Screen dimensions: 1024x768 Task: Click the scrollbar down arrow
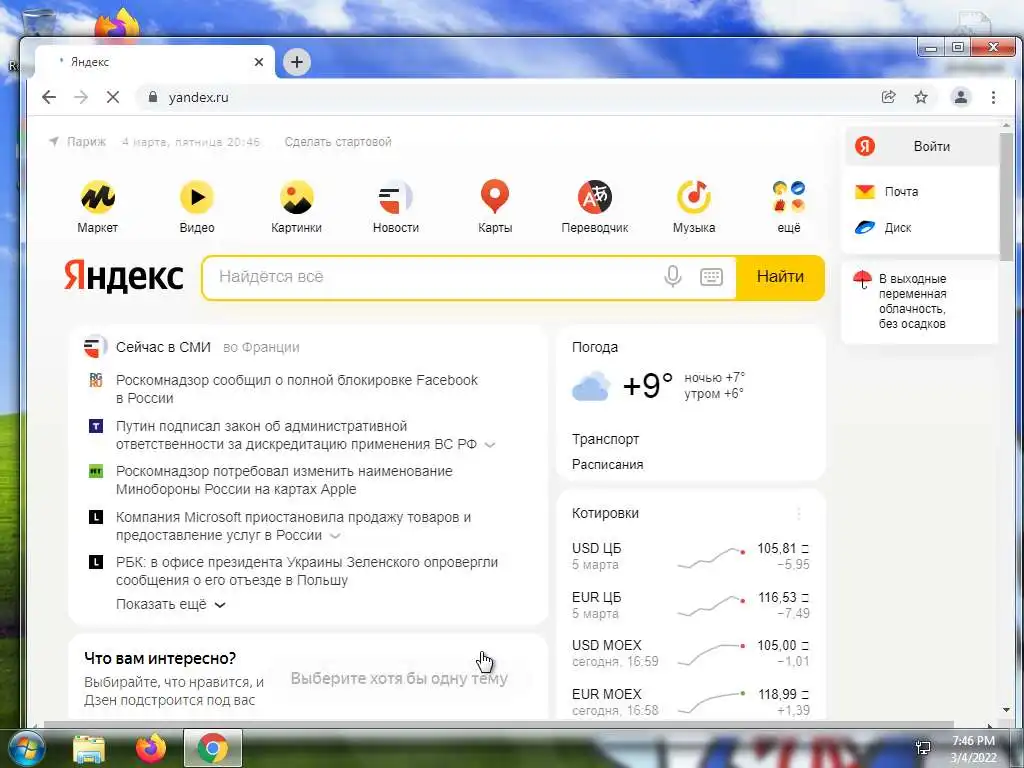(x=1006, y=711)
